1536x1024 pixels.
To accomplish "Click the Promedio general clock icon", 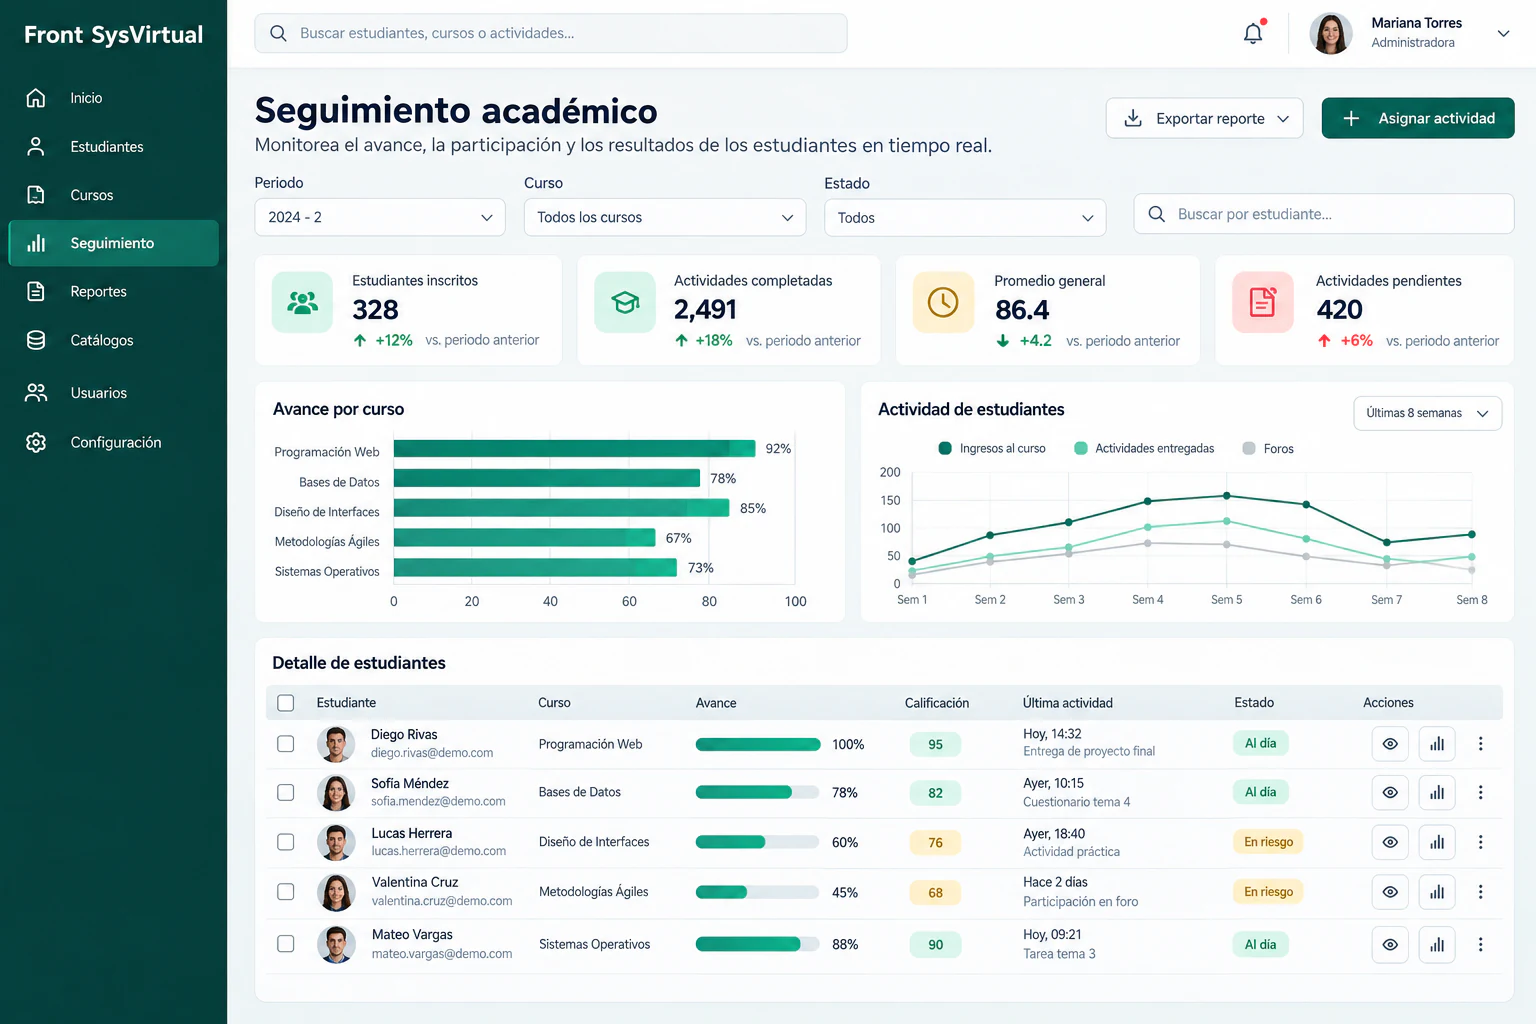I will point(943,302).
